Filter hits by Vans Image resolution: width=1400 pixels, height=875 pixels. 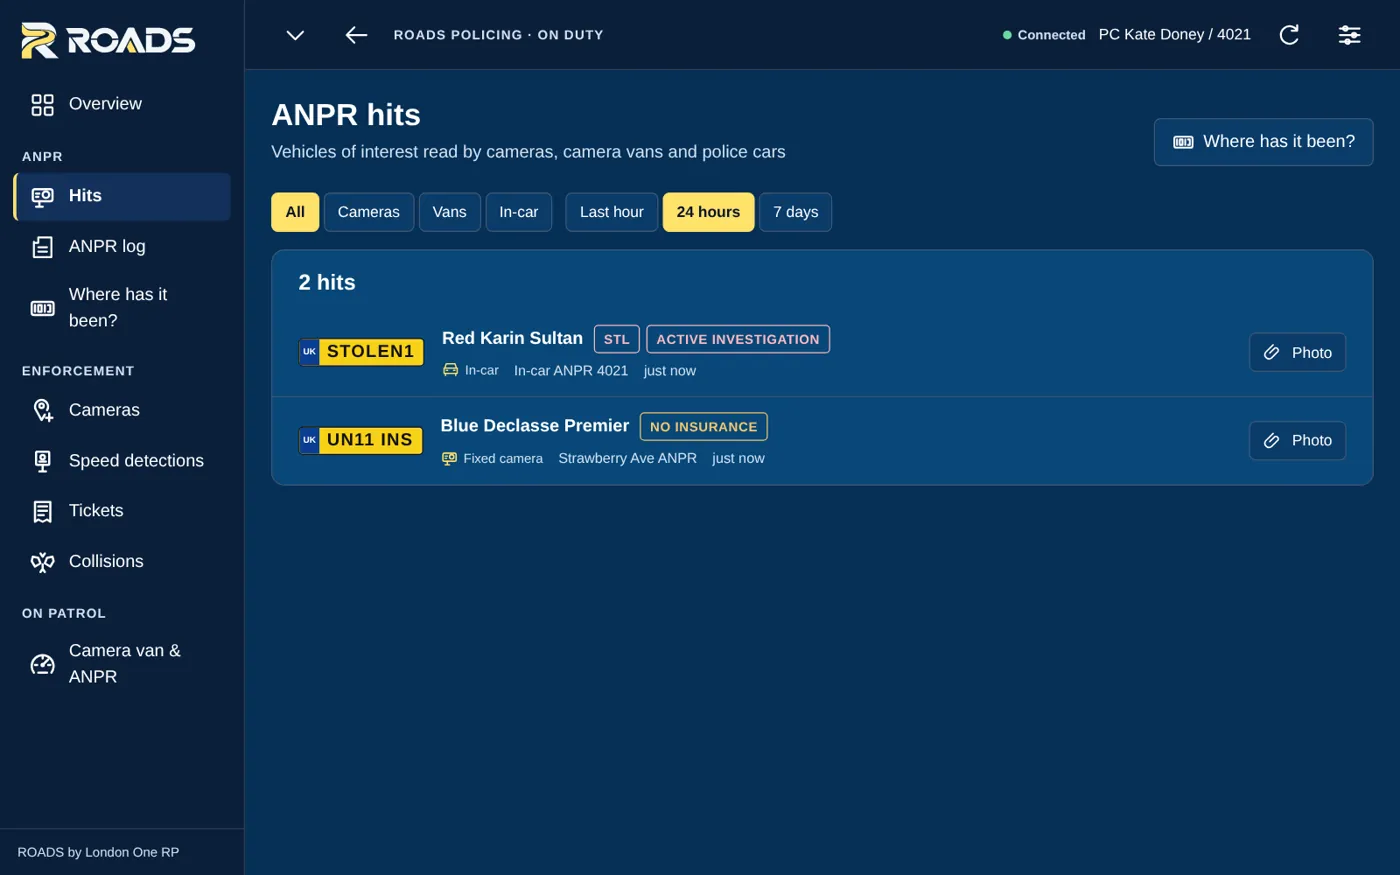[x=450, y=212]
